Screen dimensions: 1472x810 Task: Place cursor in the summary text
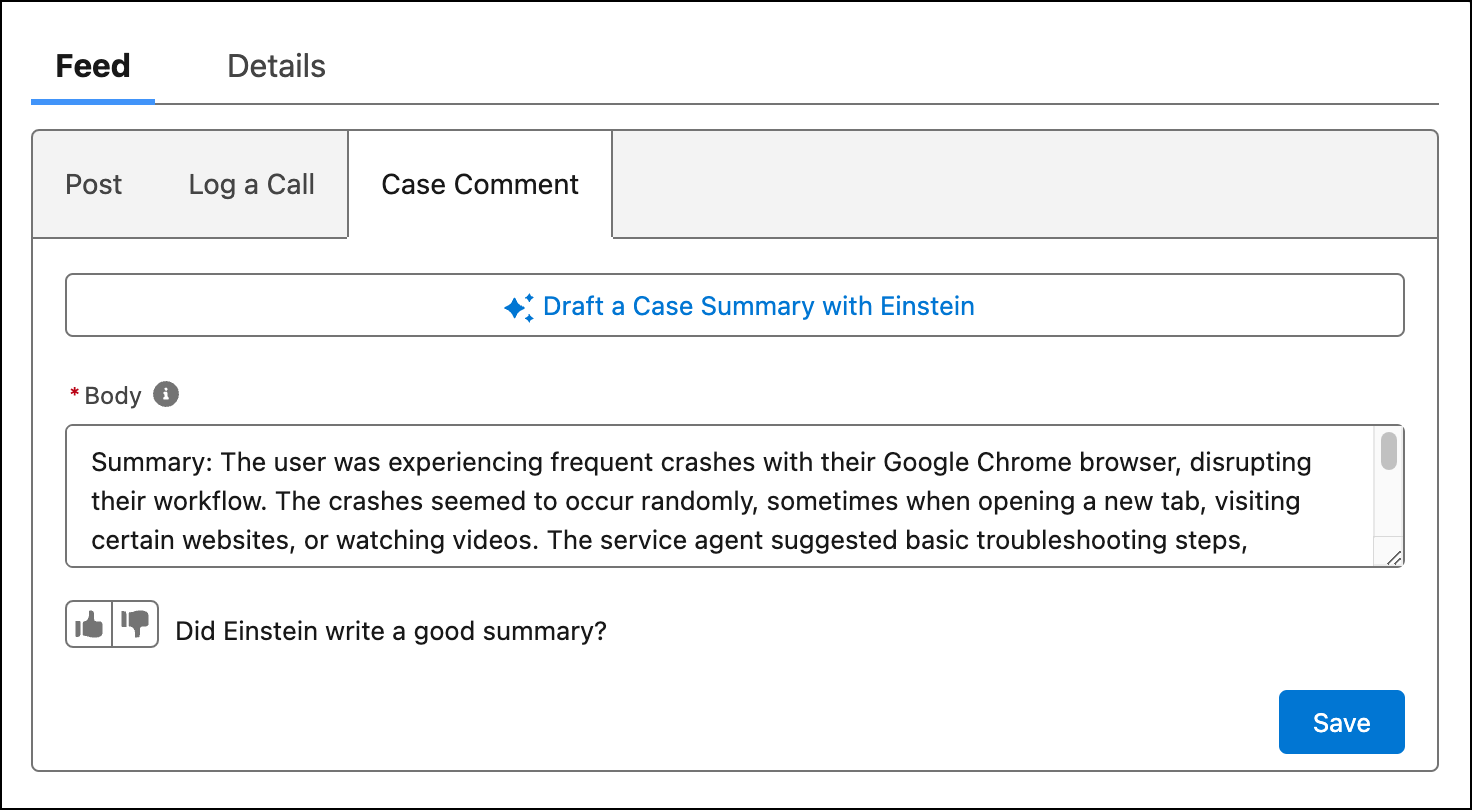pyautogui.click(x=700, y=500)
